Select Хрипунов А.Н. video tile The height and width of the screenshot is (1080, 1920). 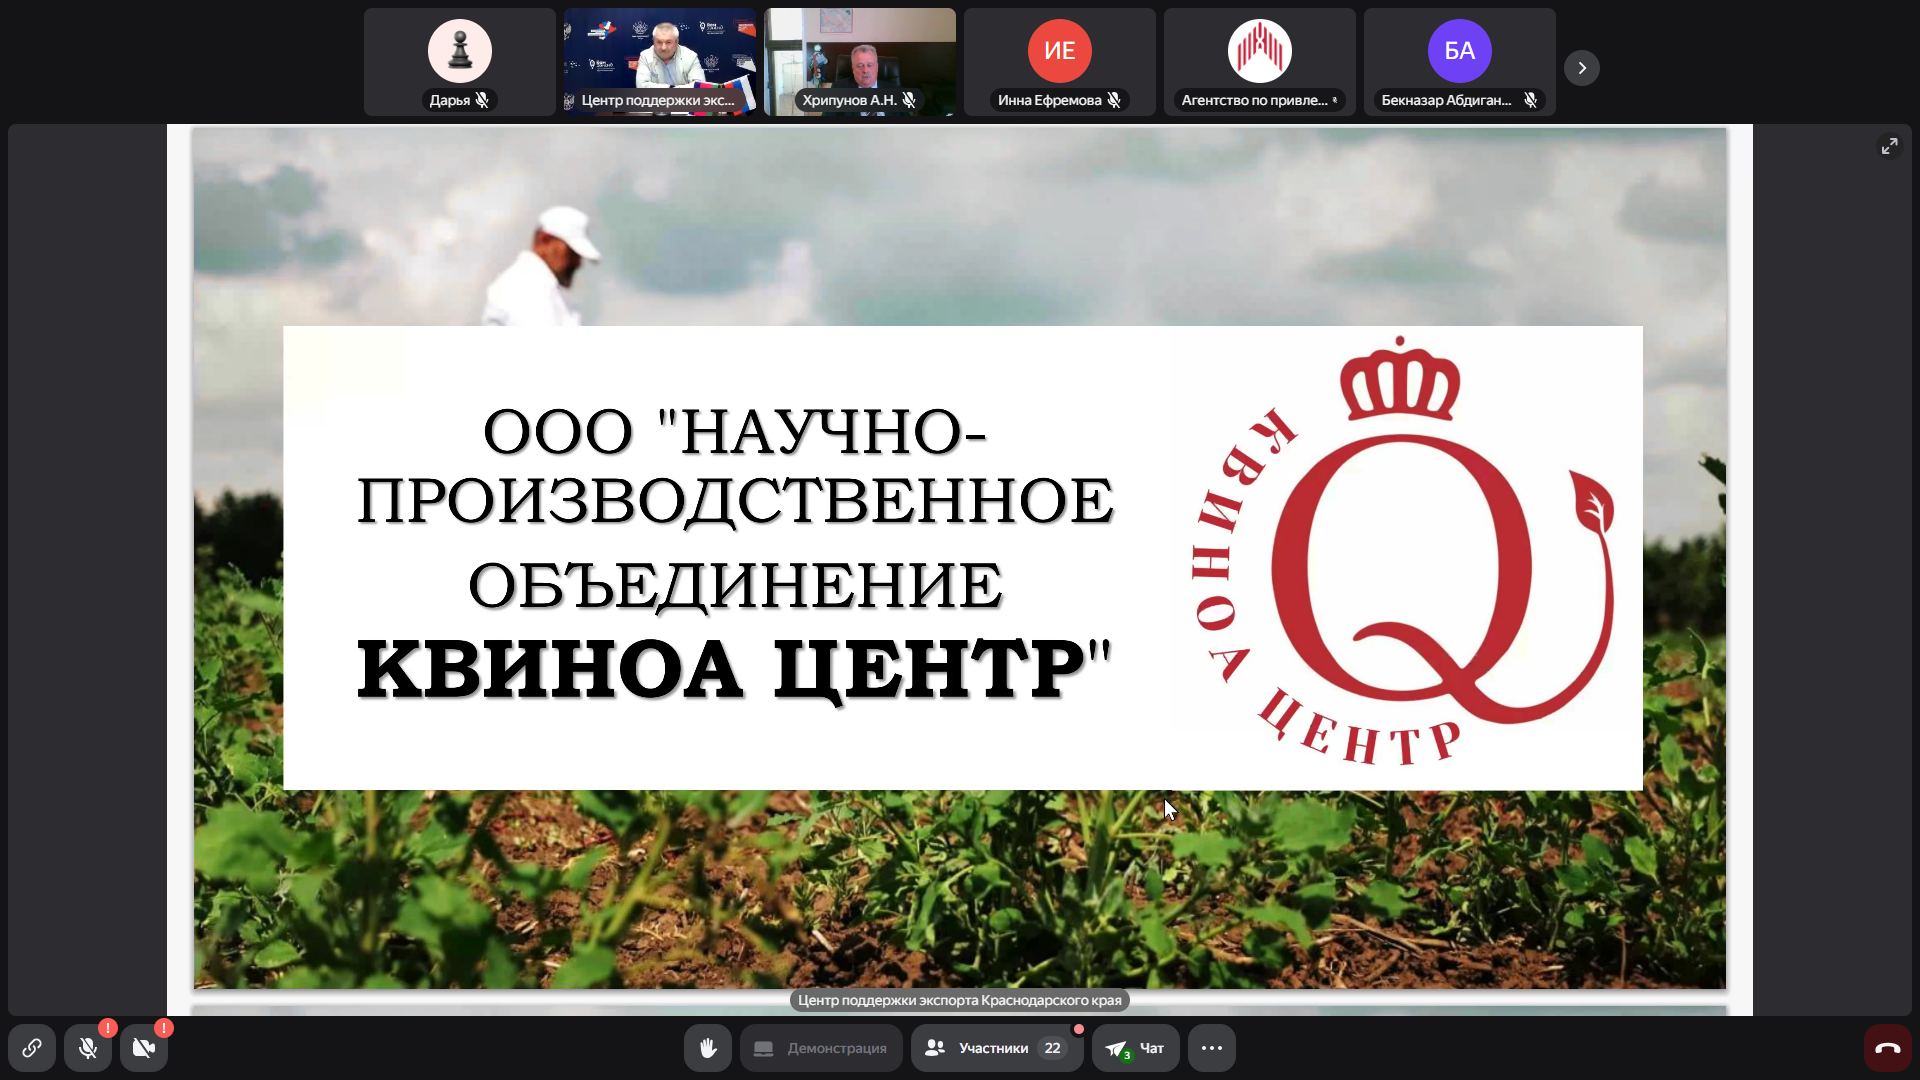[860, 62]
